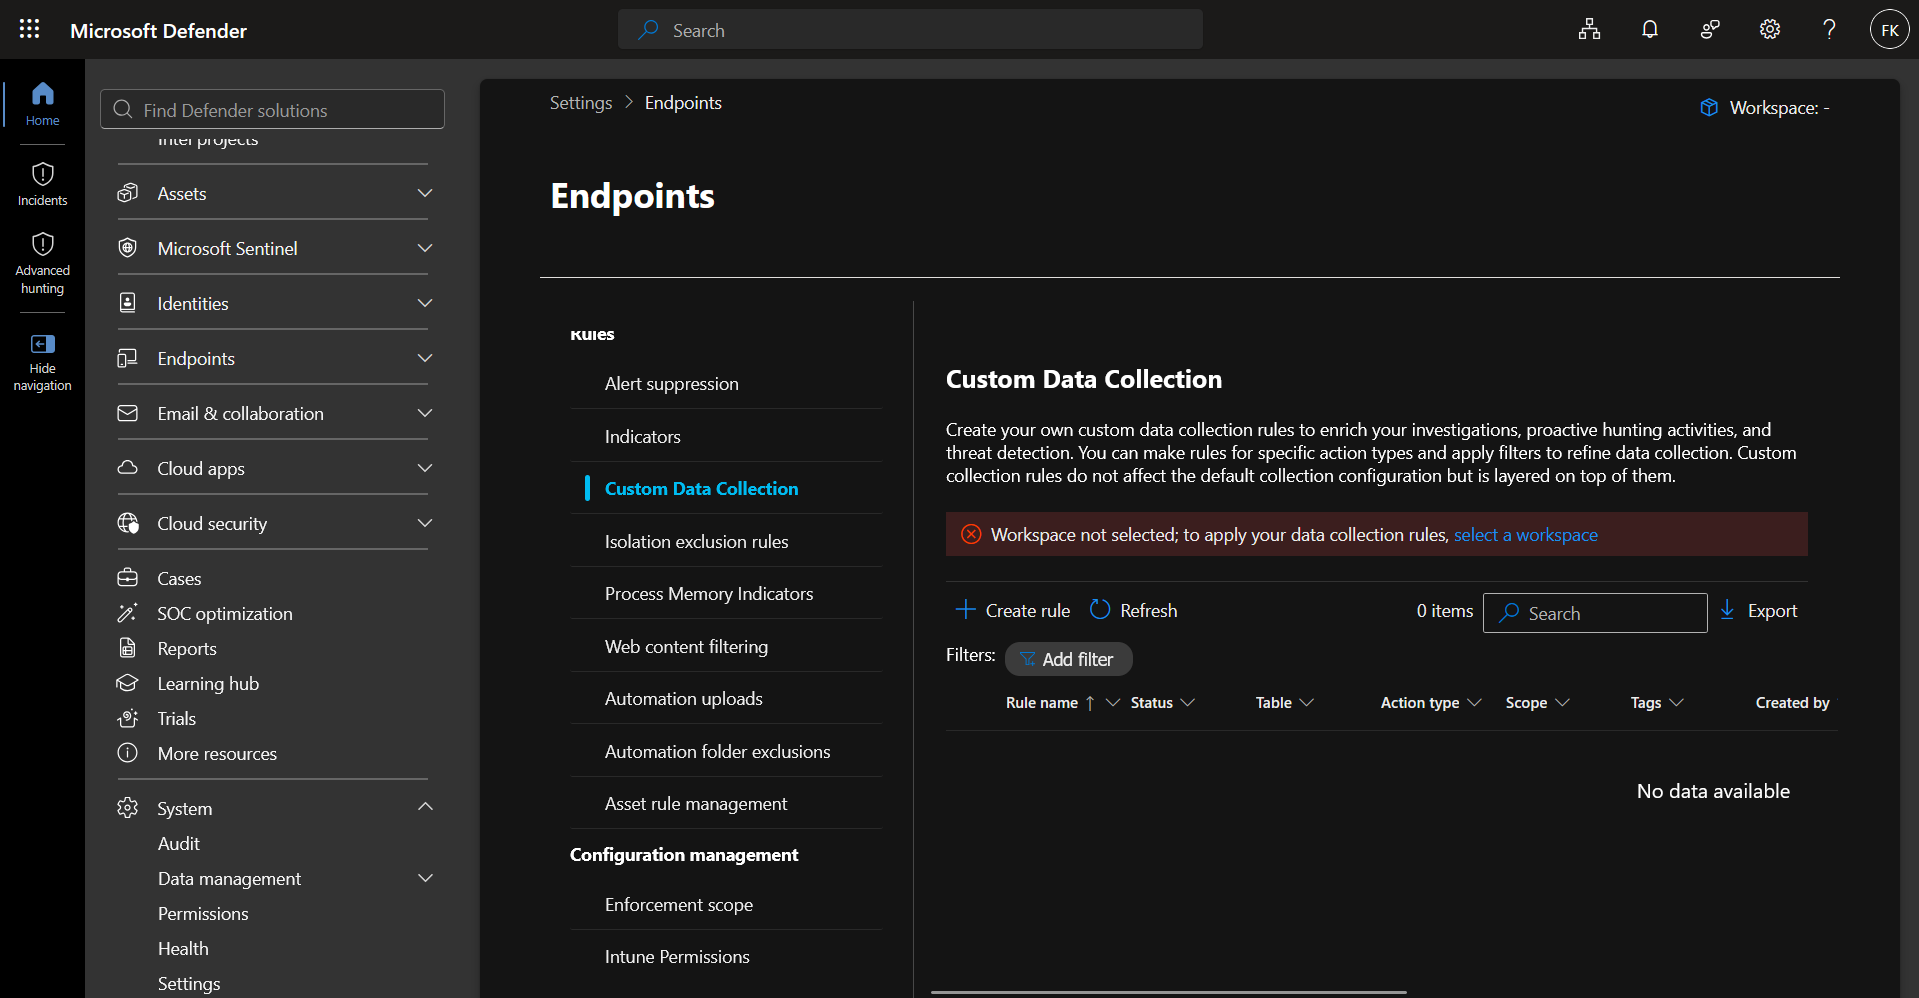Open the Audit page under System
The image size is (1919, 998).
179,843
